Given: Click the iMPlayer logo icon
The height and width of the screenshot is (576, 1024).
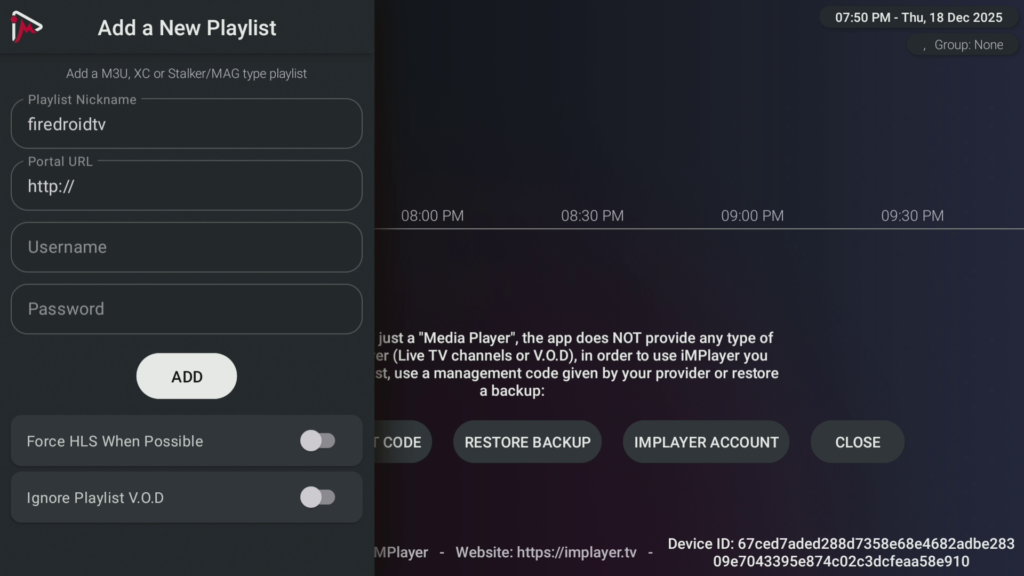Looking at the screenshot, I should pos(27,28).
